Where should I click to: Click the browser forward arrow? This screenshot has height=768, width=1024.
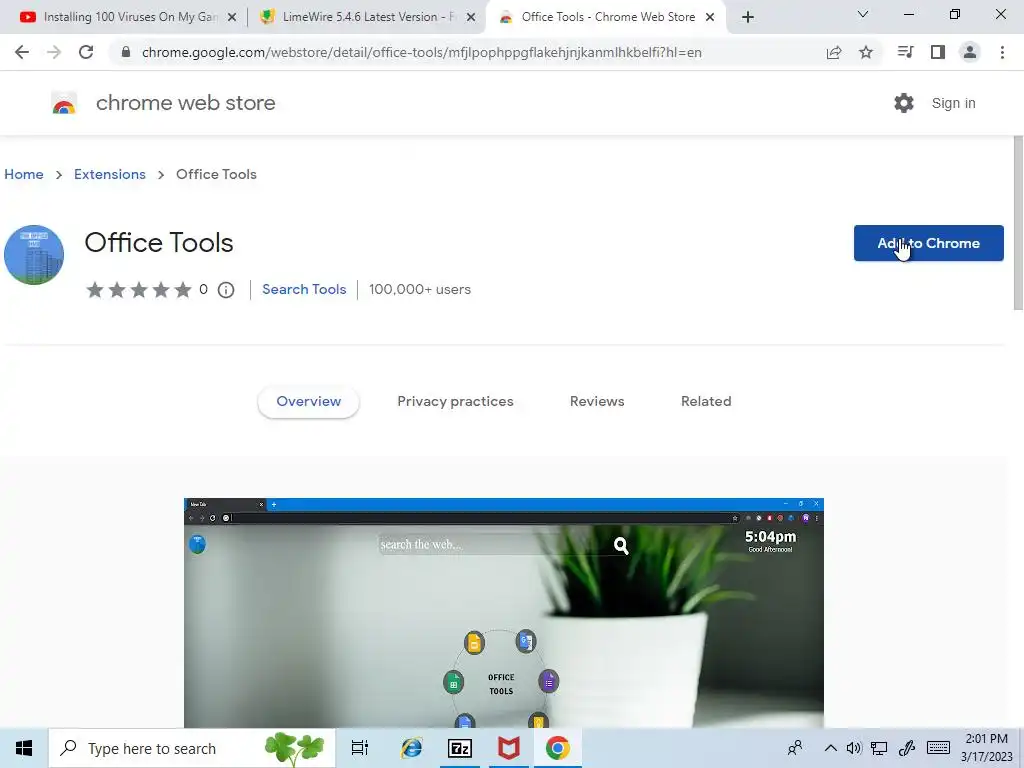click(x=54, y=52)
